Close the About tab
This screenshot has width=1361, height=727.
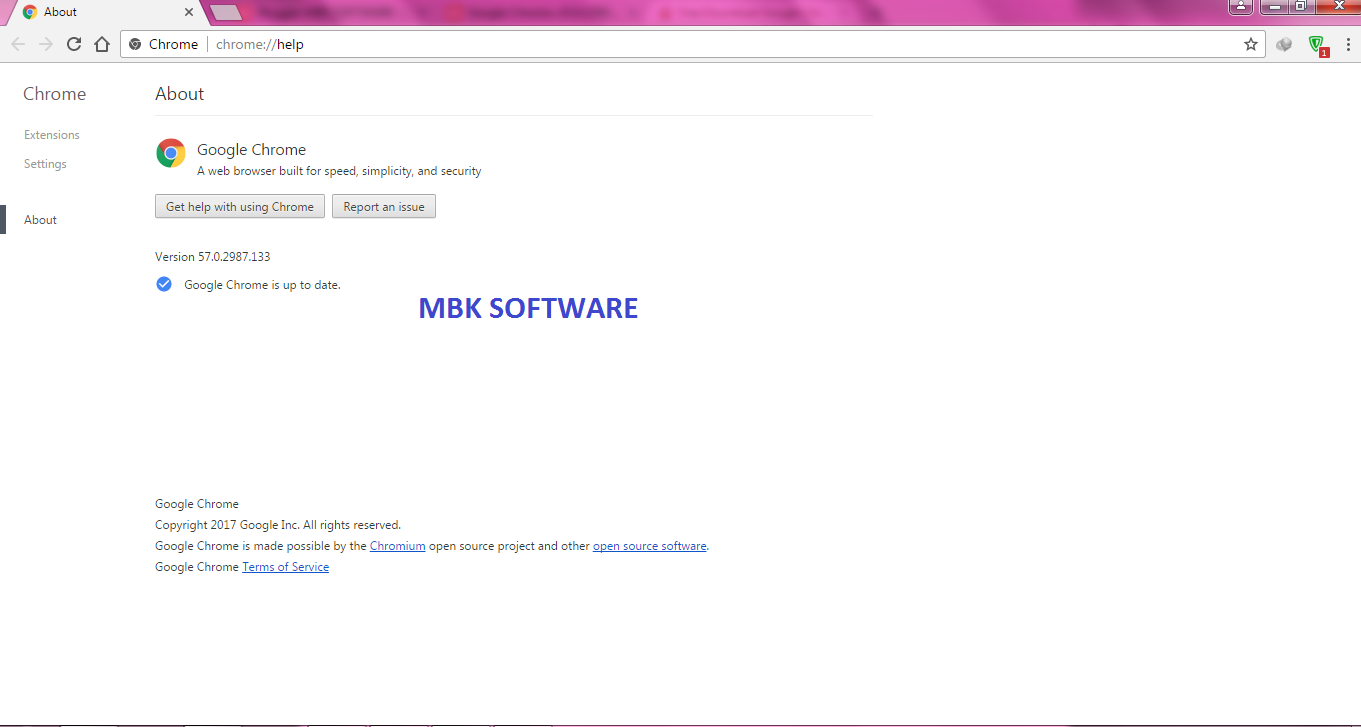coord(189,12)
